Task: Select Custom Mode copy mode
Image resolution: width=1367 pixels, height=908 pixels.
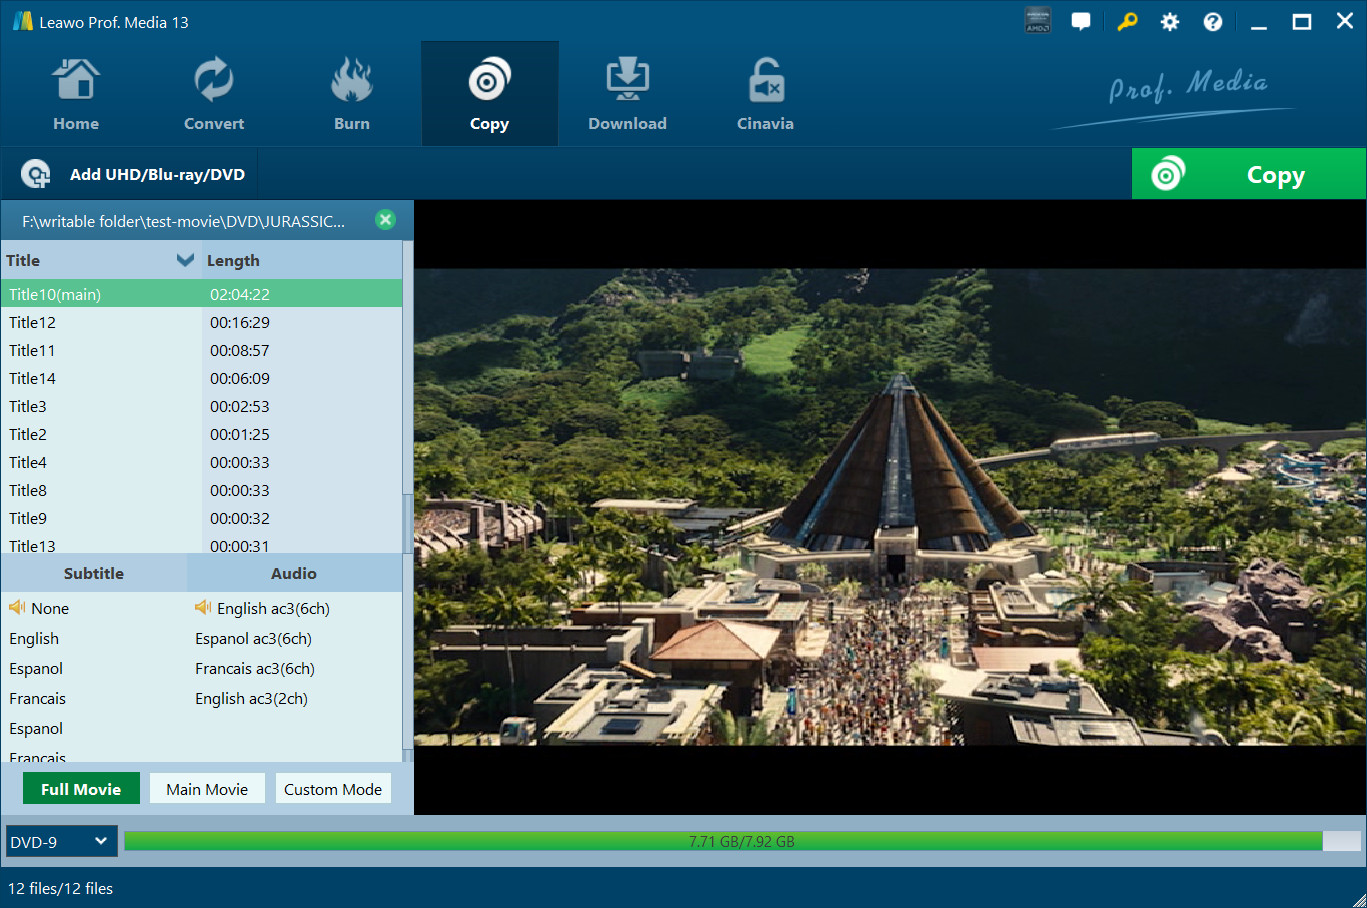Action: tap(333, 789)
